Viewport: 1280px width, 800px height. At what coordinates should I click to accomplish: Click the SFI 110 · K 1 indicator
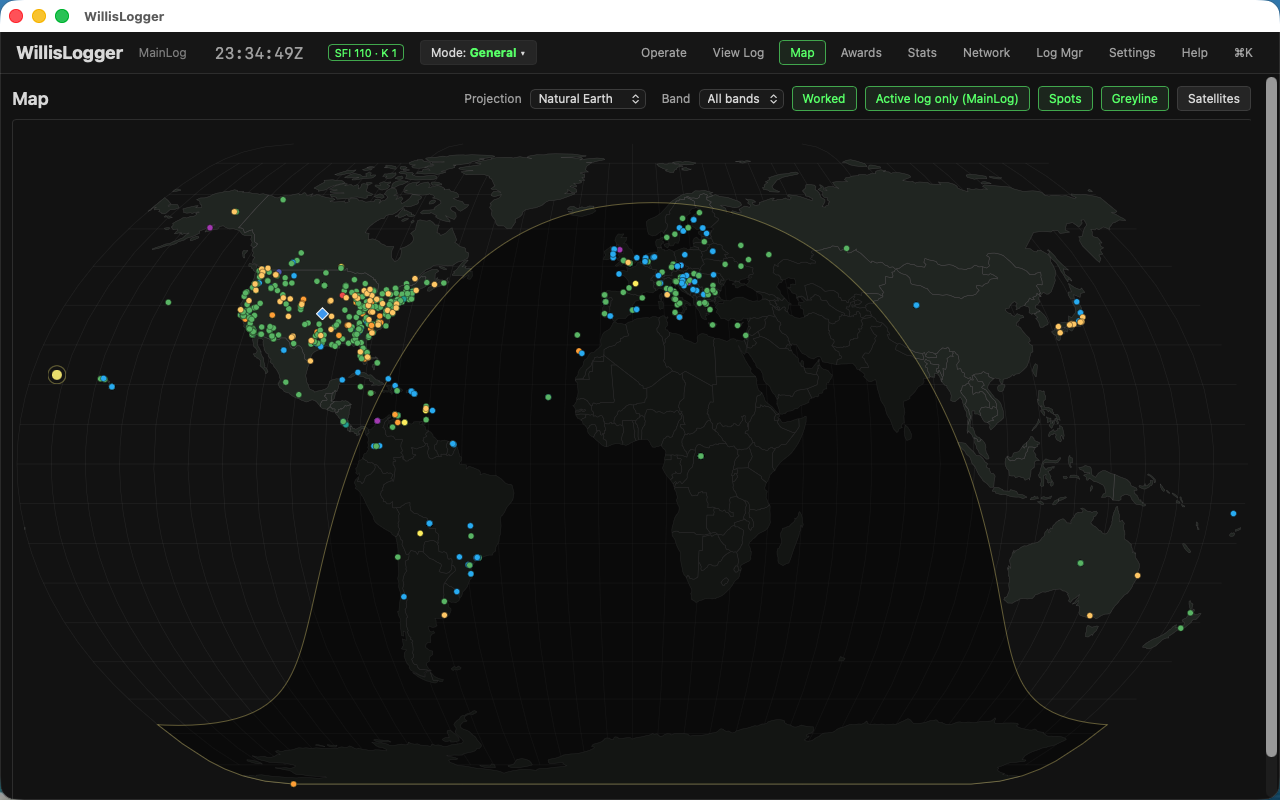coord(366,53)
